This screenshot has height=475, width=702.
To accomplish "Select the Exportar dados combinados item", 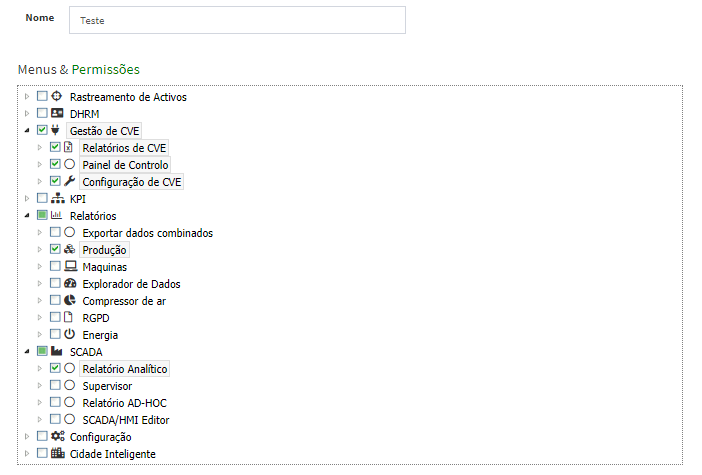I will [147, 233].
